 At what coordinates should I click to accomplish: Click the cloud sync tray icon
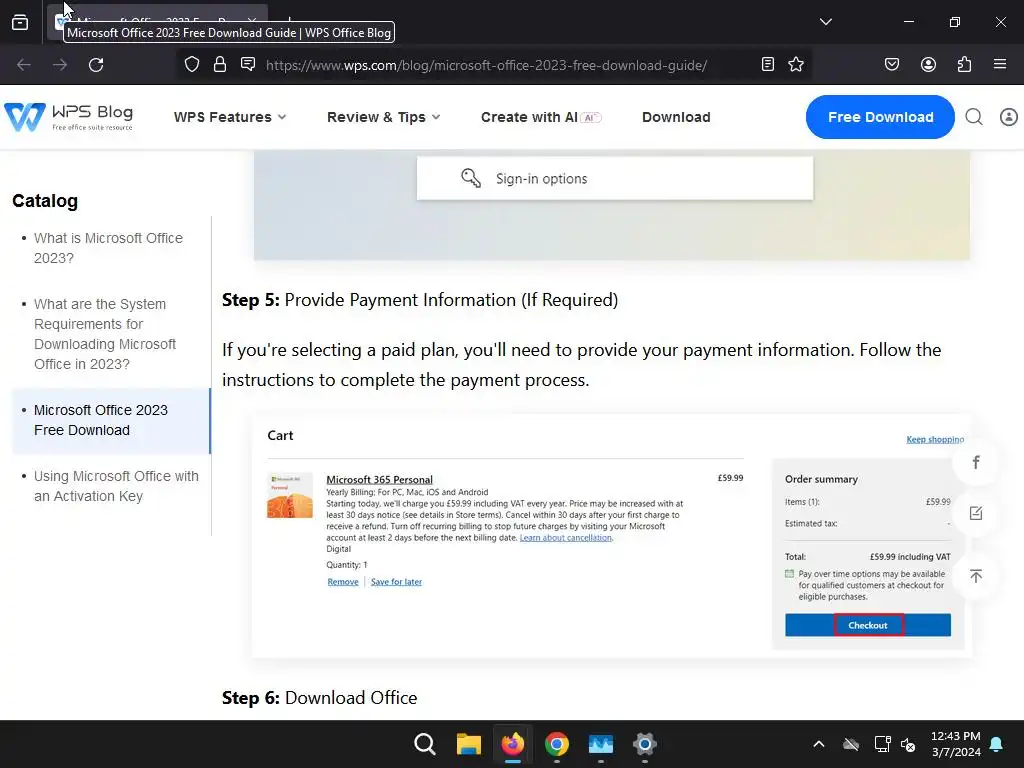851,744
